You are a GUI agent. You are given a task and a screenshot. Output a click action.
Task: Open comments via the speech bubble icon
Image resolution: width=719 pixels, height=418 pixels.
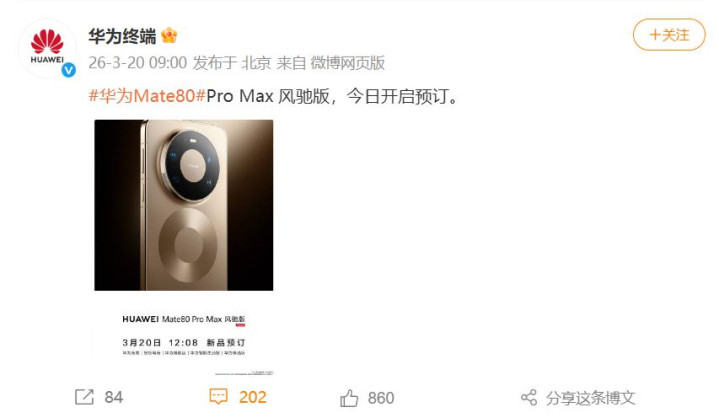coord(218,396)
